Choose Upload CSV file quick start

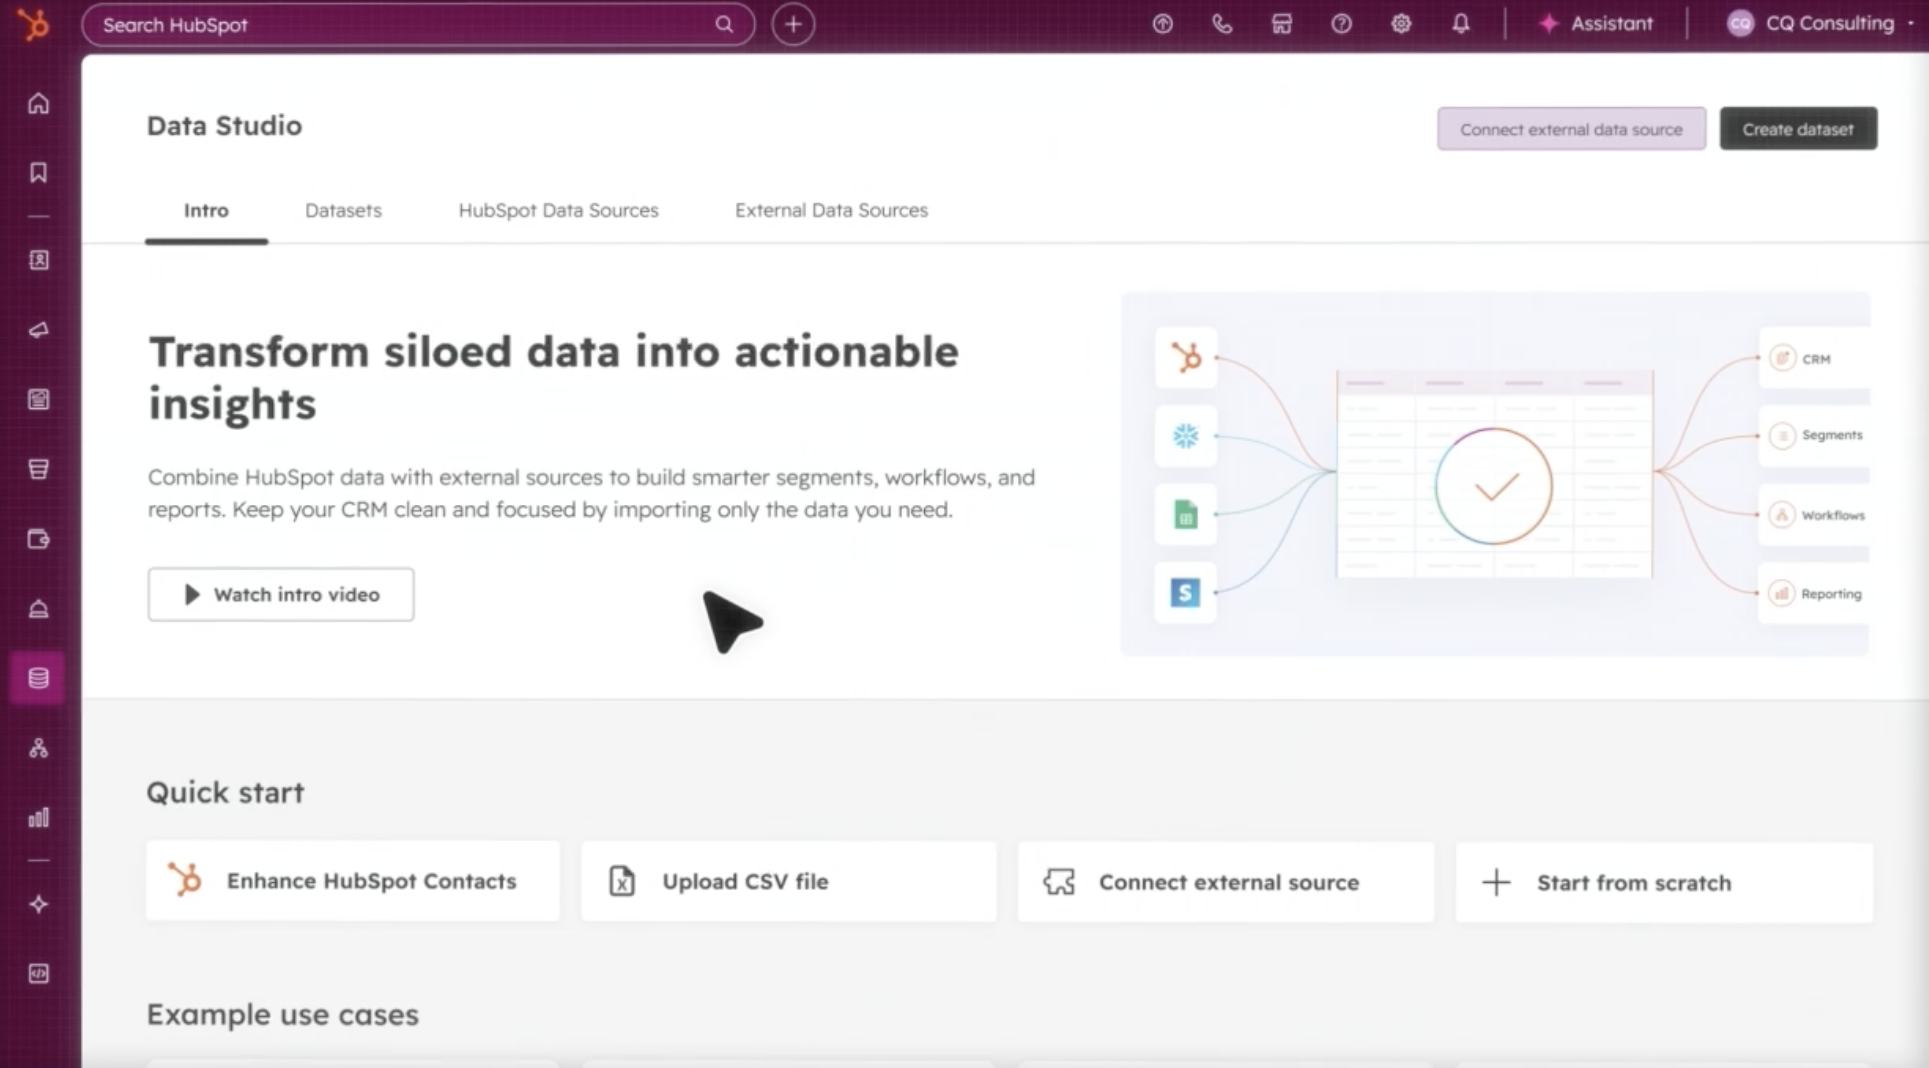(788, 882)
